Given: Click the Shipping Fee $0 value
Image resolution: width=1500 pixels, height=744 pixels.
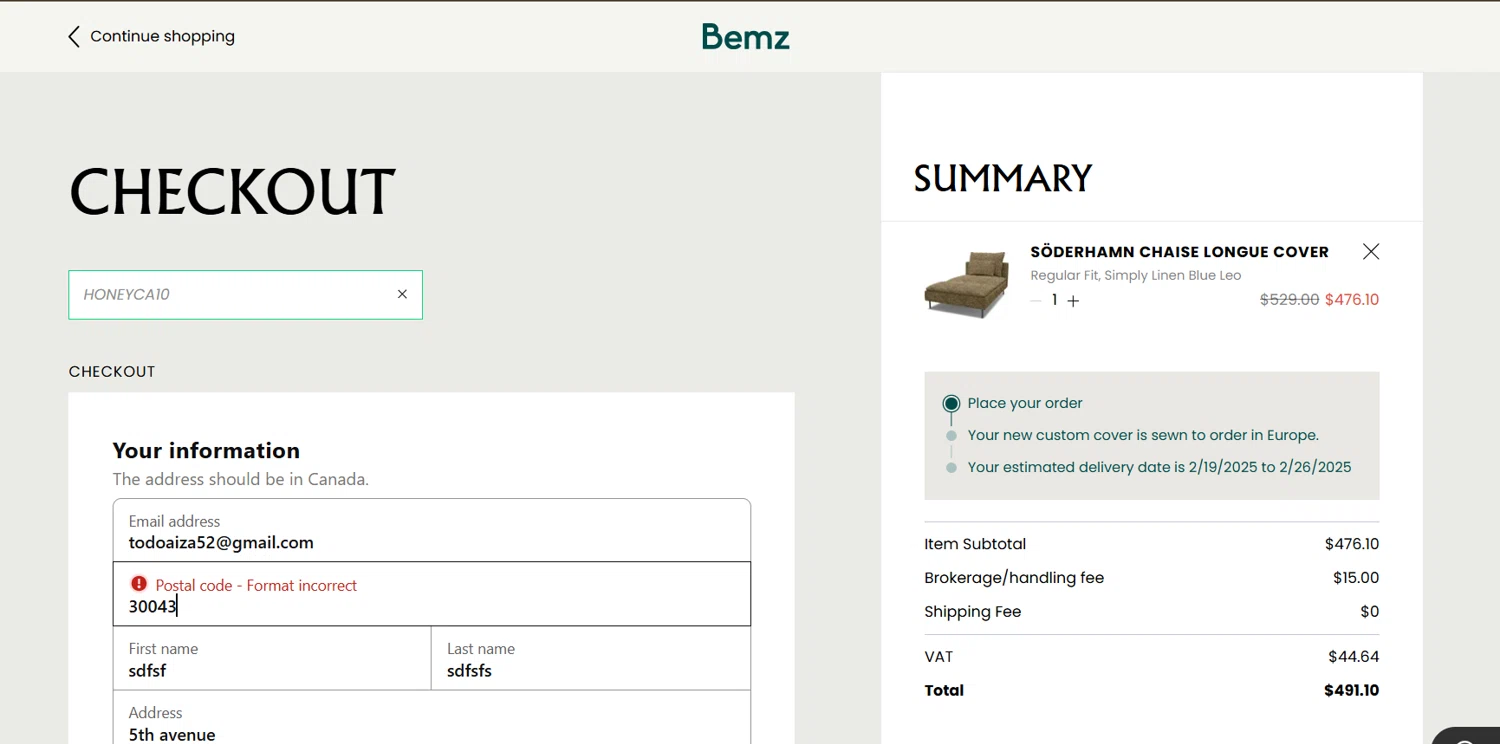Looking at the screenshot, I should pos(1370,612).
